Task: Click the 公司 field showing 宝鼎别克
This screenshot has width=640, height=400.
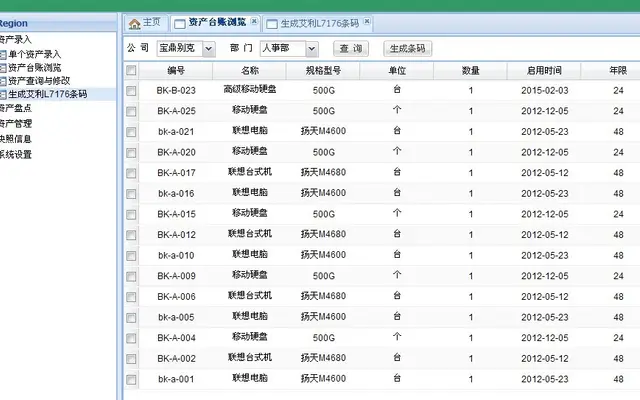Action: pos(180,49)
